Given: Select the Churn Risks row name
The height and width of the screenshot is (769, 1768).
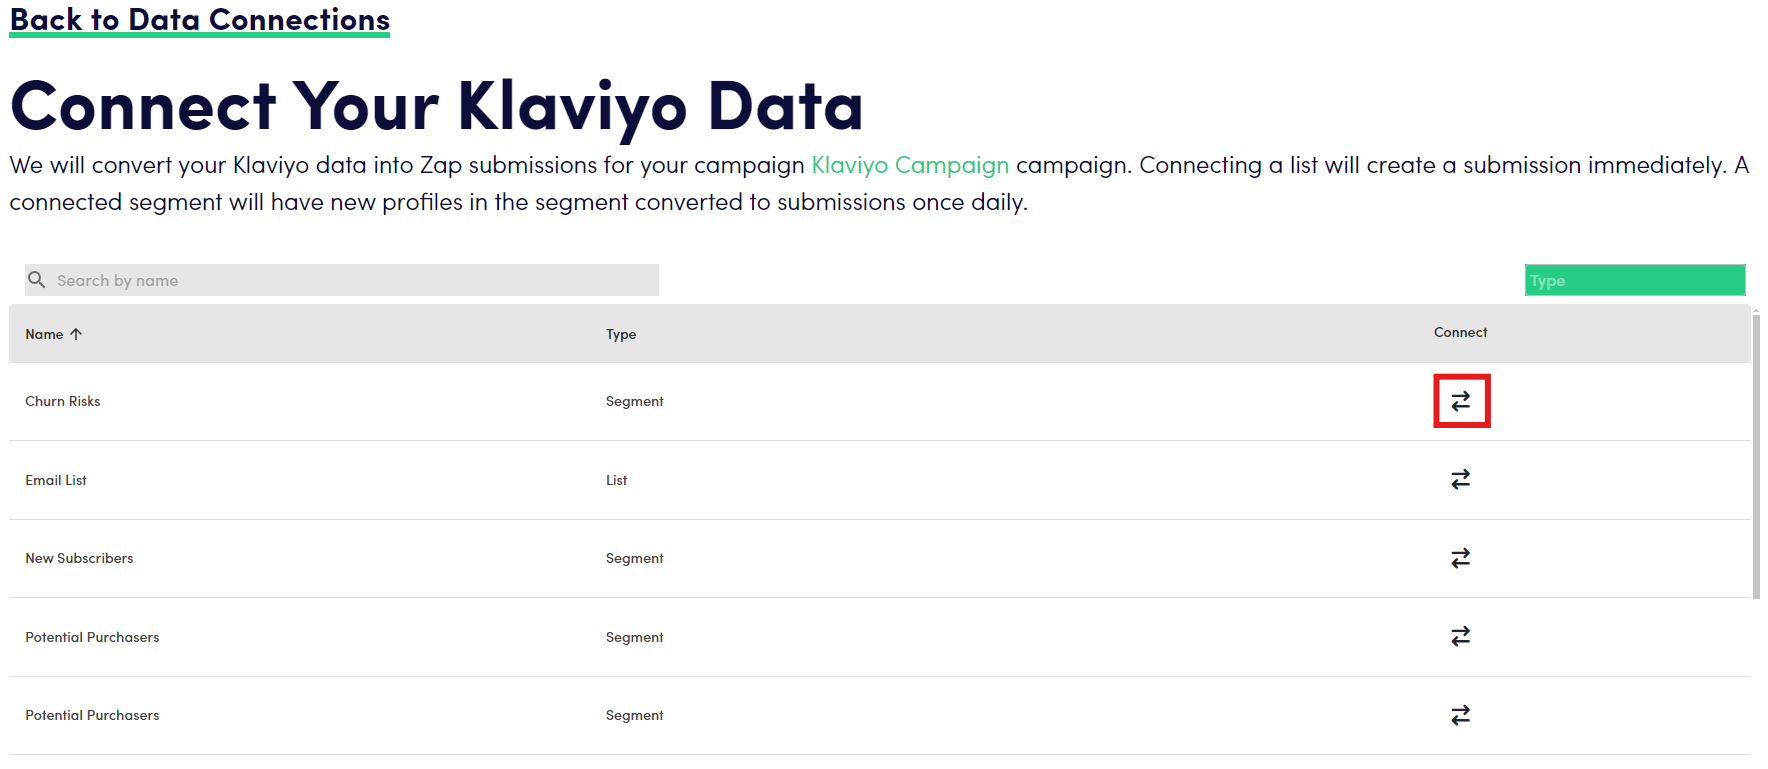Looking at the screenshot, I should point(63,401).
